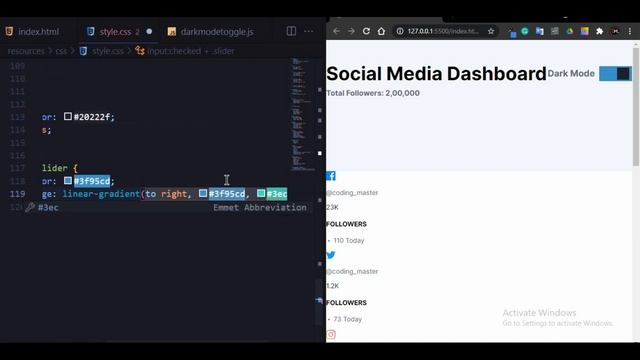Switch to the index.html editor tab

[33, 31]
